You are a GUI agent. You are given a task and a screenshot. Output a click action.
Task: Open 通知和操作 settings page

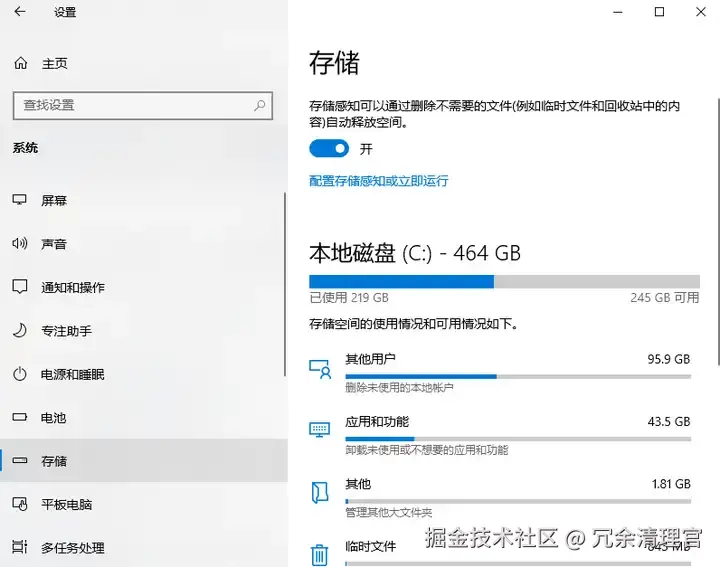click(x=142, y=287)
